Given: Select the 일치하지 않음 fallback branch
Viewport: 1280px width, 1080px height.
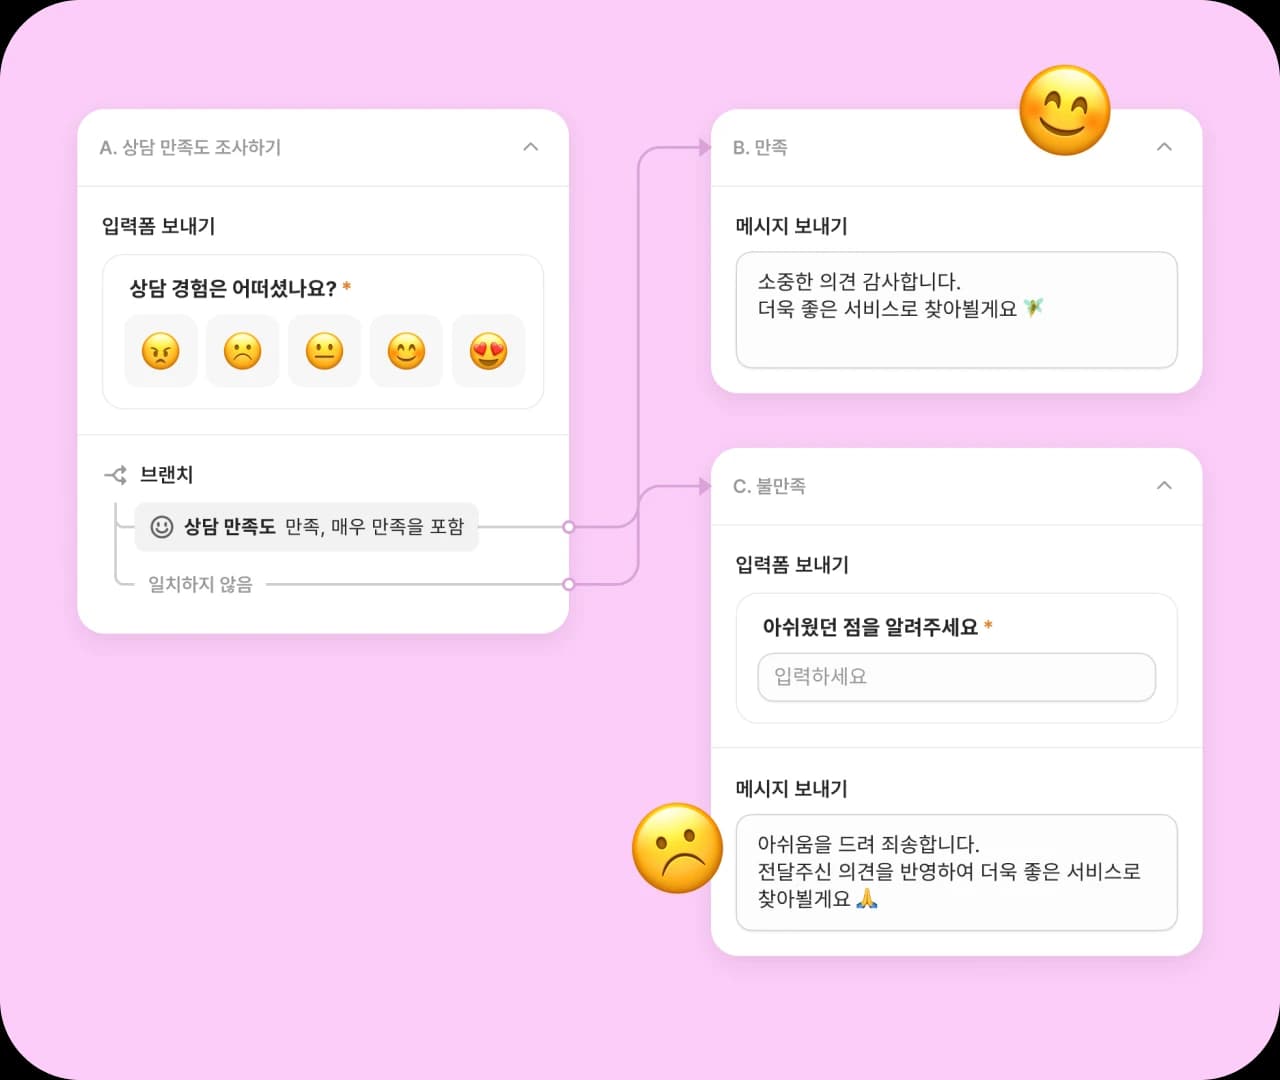Looking at the screenshot, I should pyautogui.click(x=200, y=584).
